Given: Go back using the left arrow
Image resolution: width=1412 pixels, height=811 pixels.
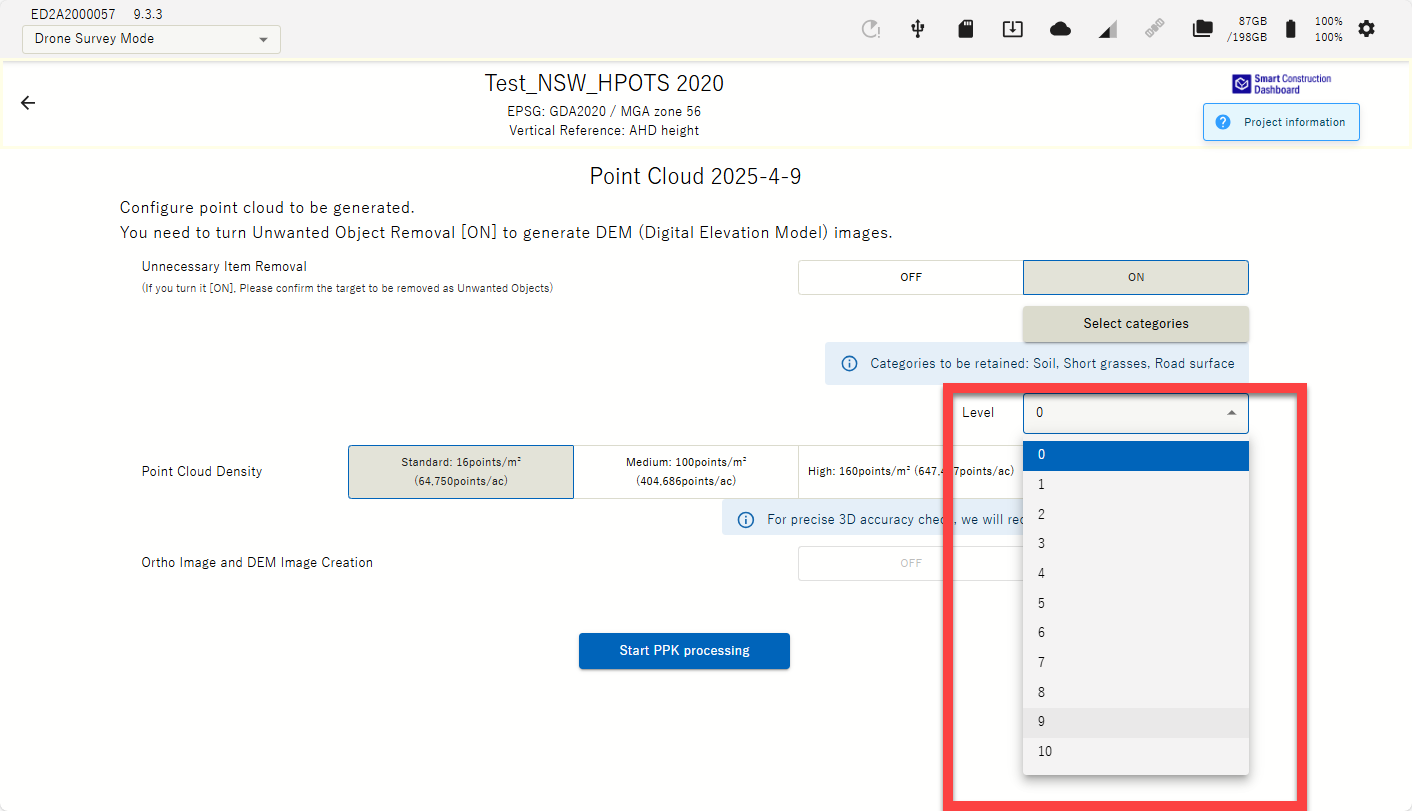Looking at the screenshot, I should coord(28,103).
